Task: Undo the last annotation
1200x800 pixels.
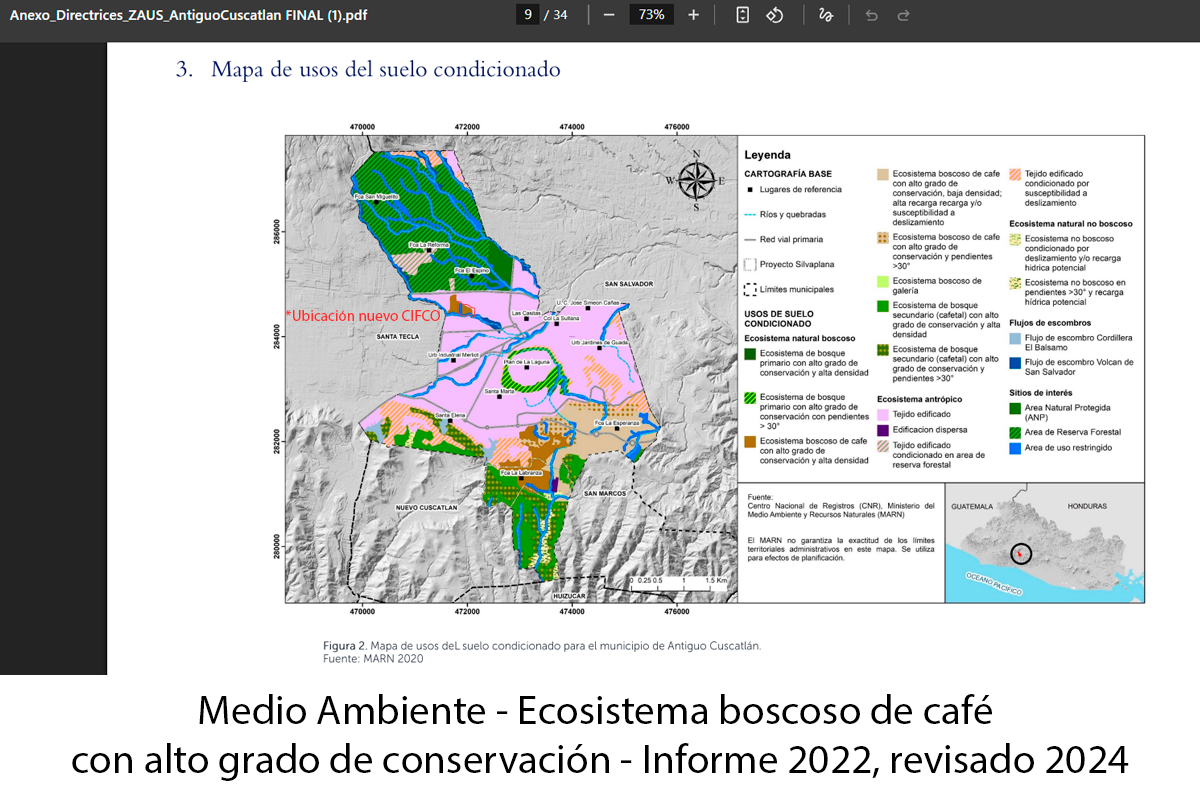Action: point(871,15)
